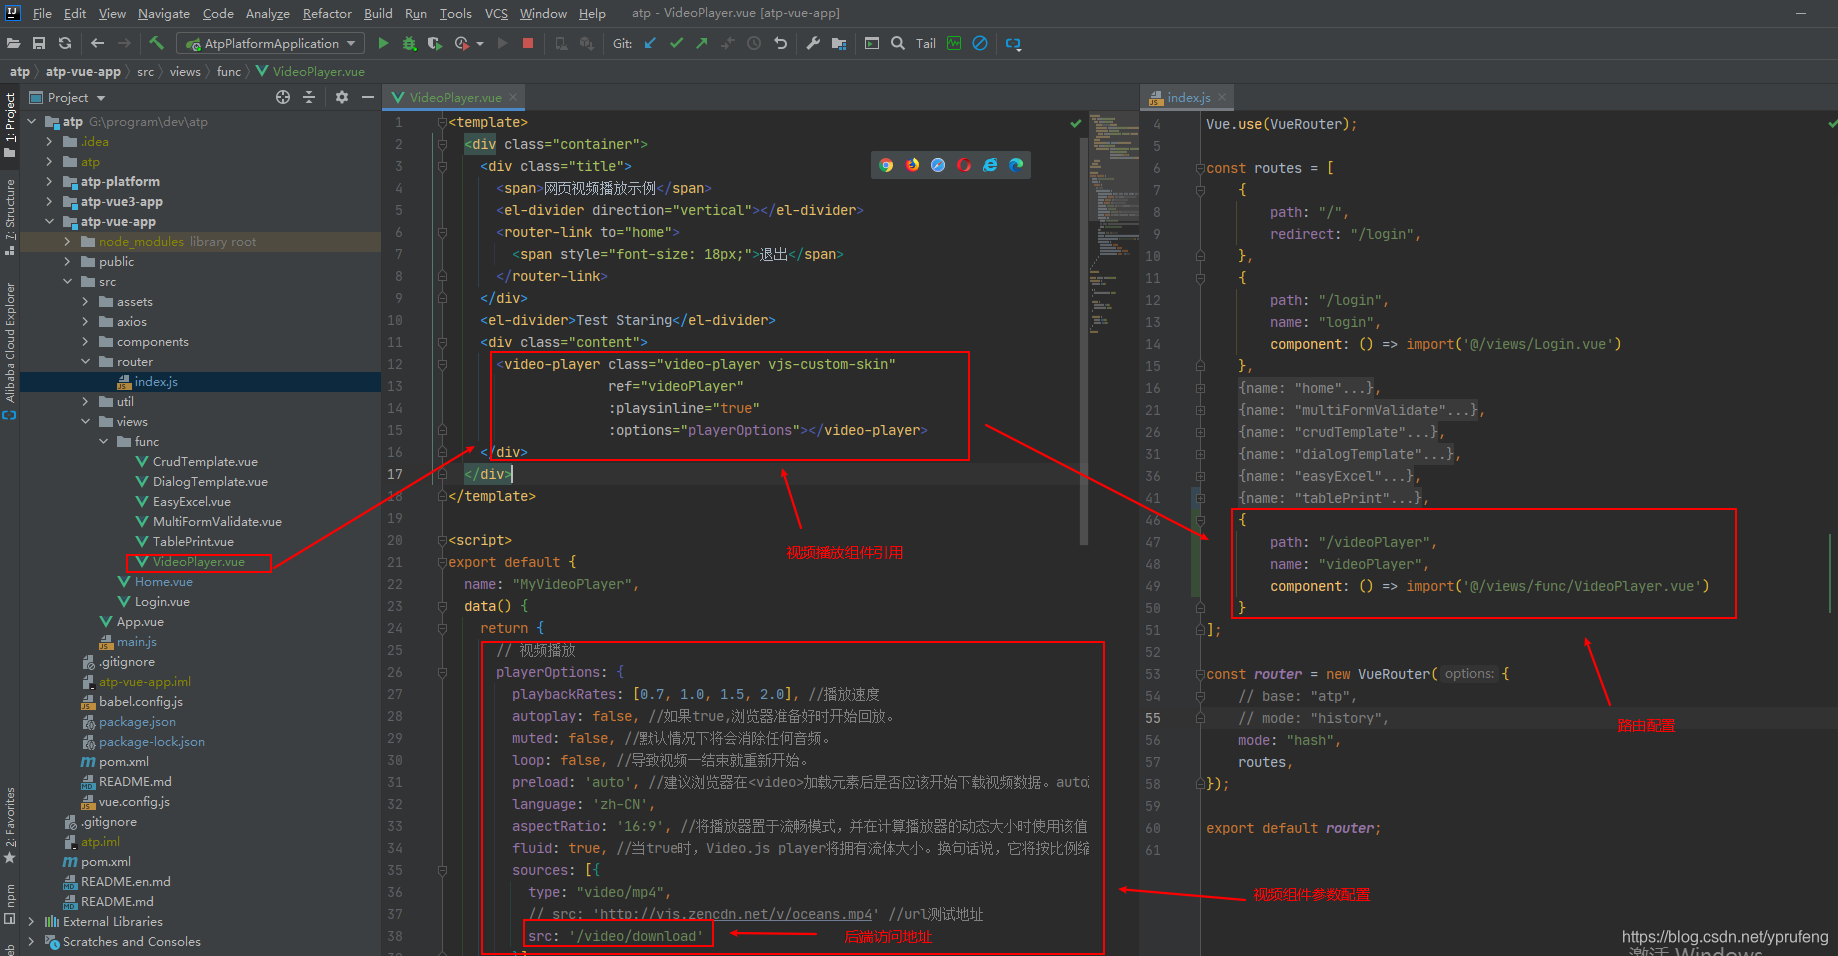Commit changes via the Git checkmark icon
This screenshot has height=956, width=1838.
coord(675,43)
